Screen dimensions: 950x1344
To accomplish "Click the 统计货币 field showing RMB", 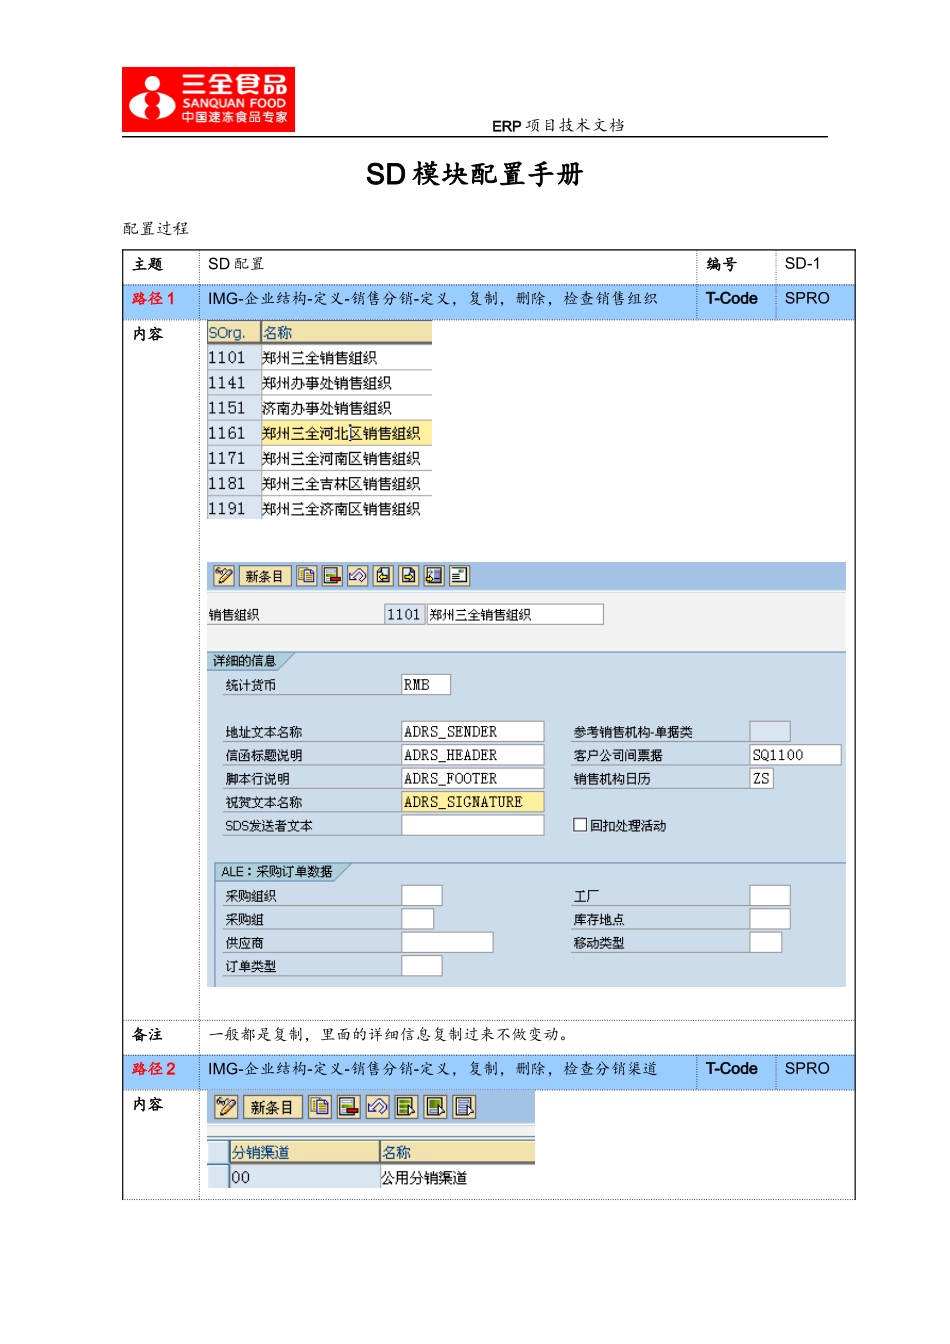I will [426, 684].
